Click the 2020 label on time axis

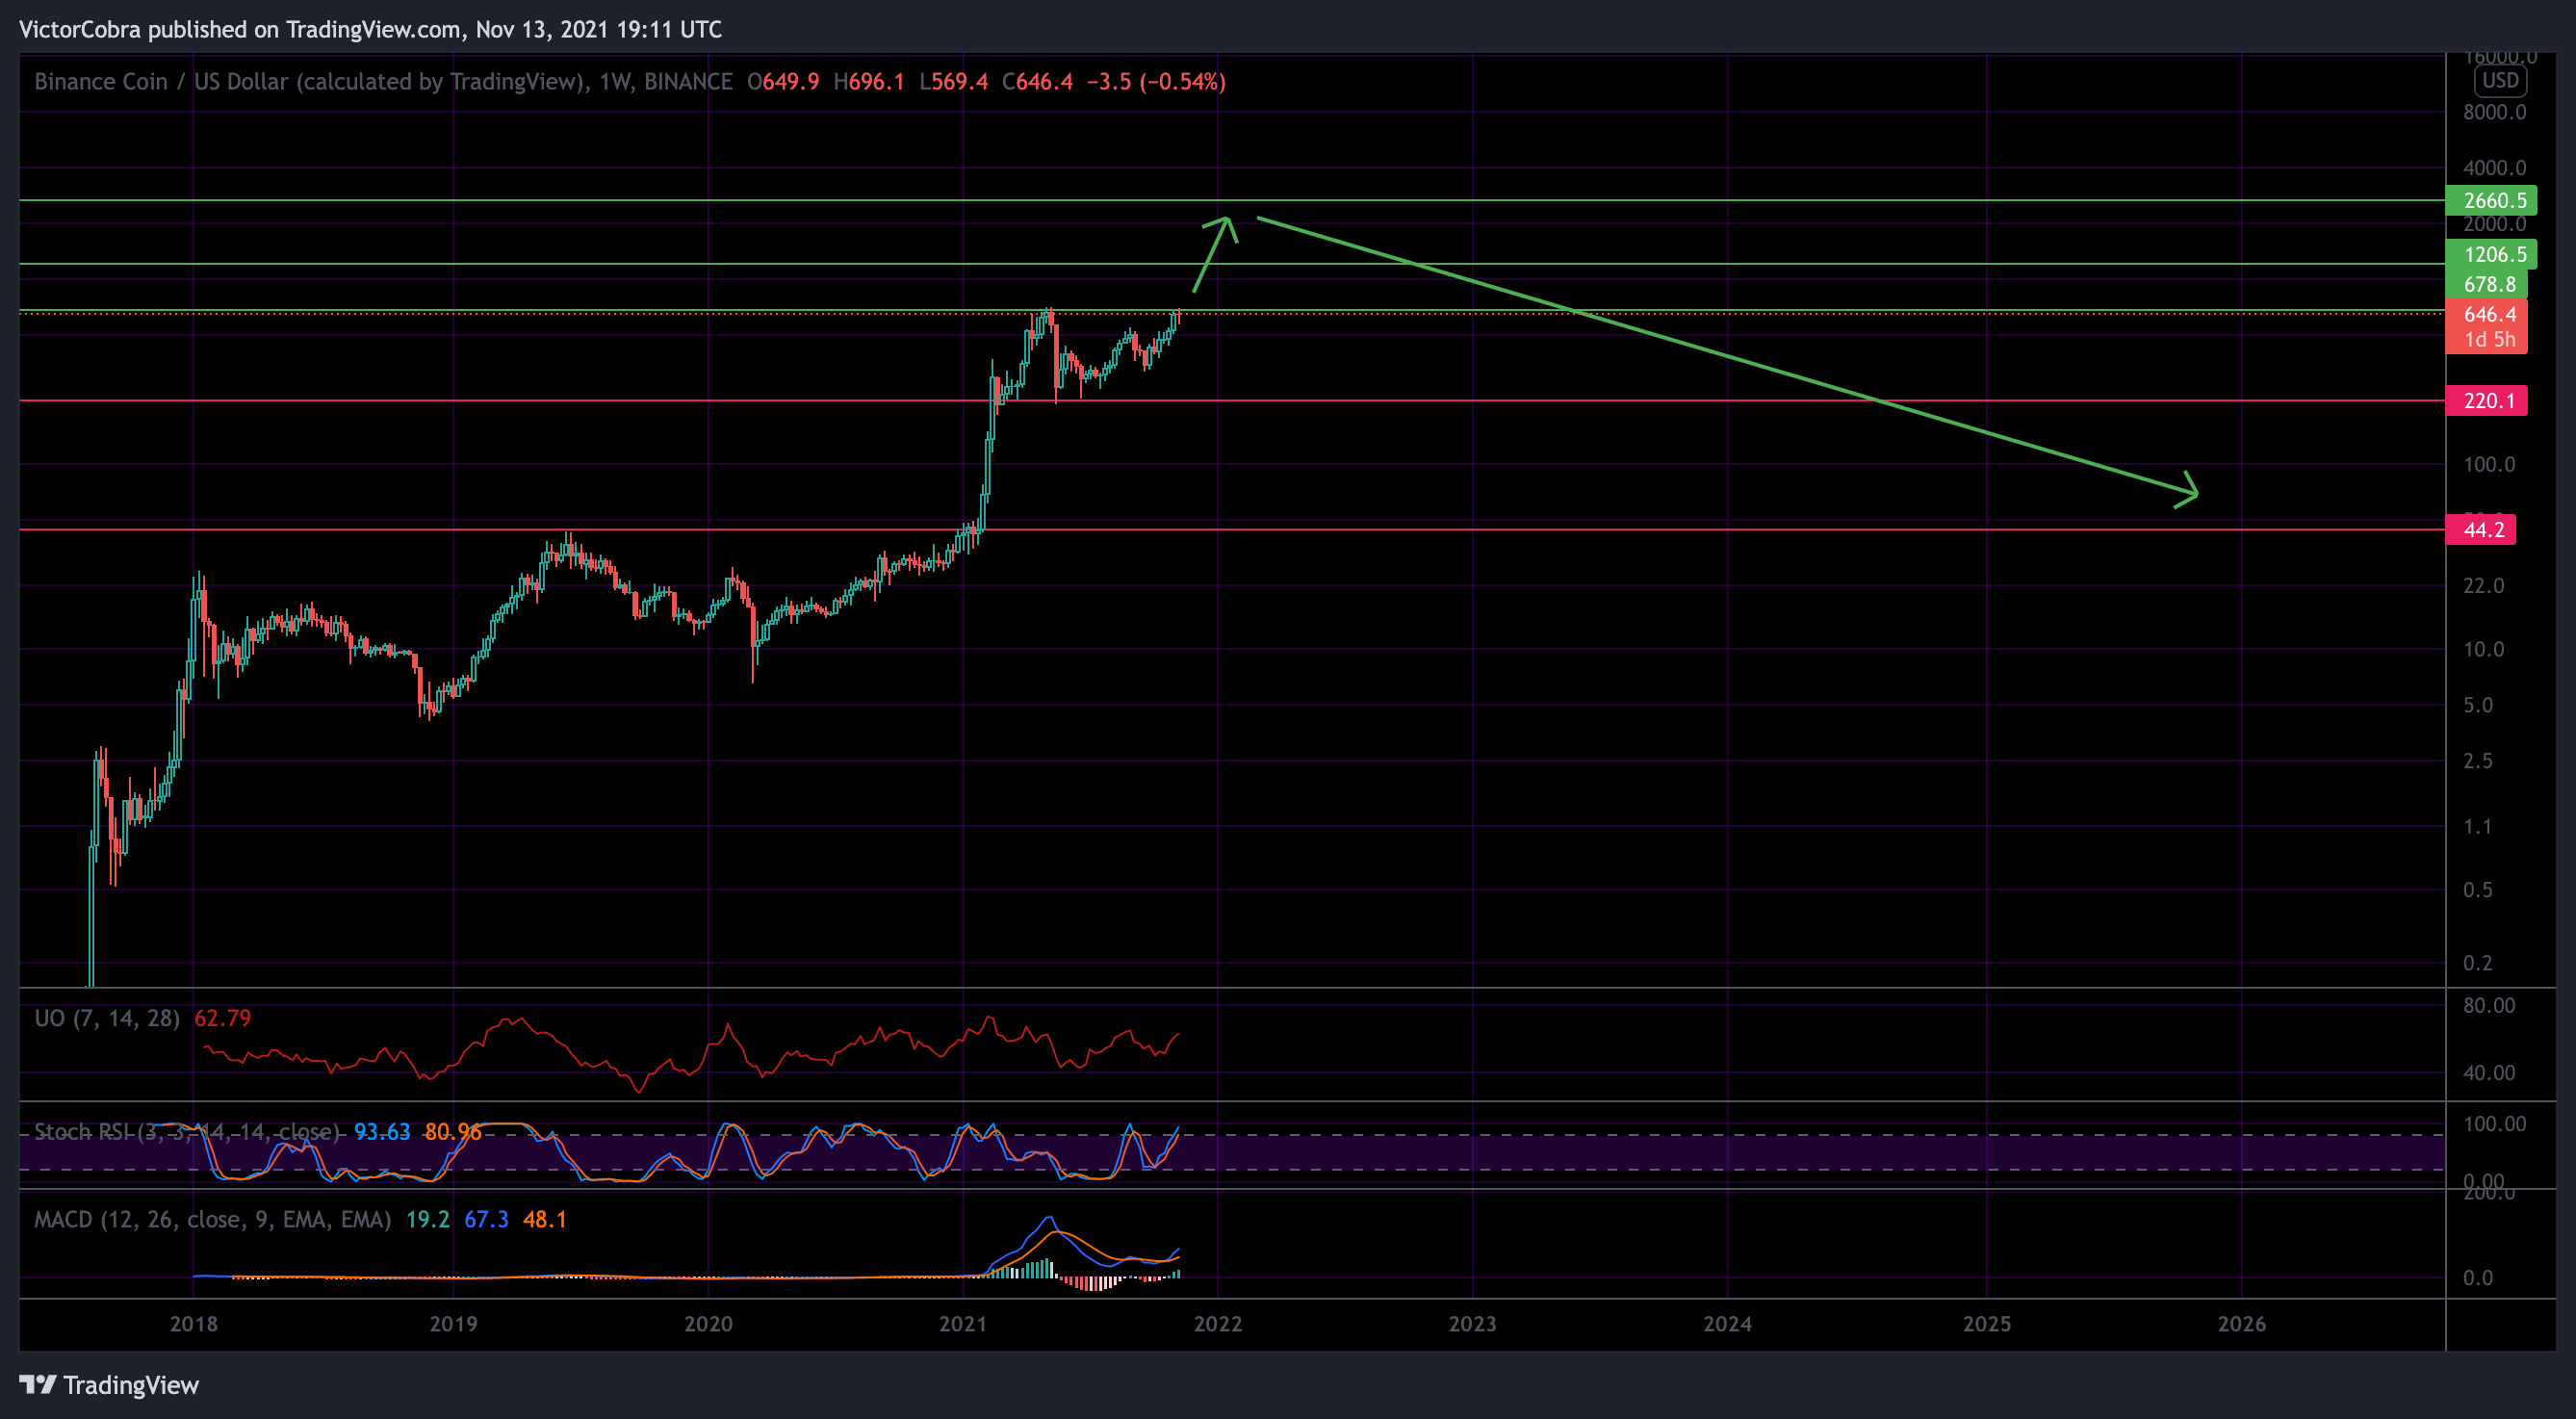tap(708, 1324)
